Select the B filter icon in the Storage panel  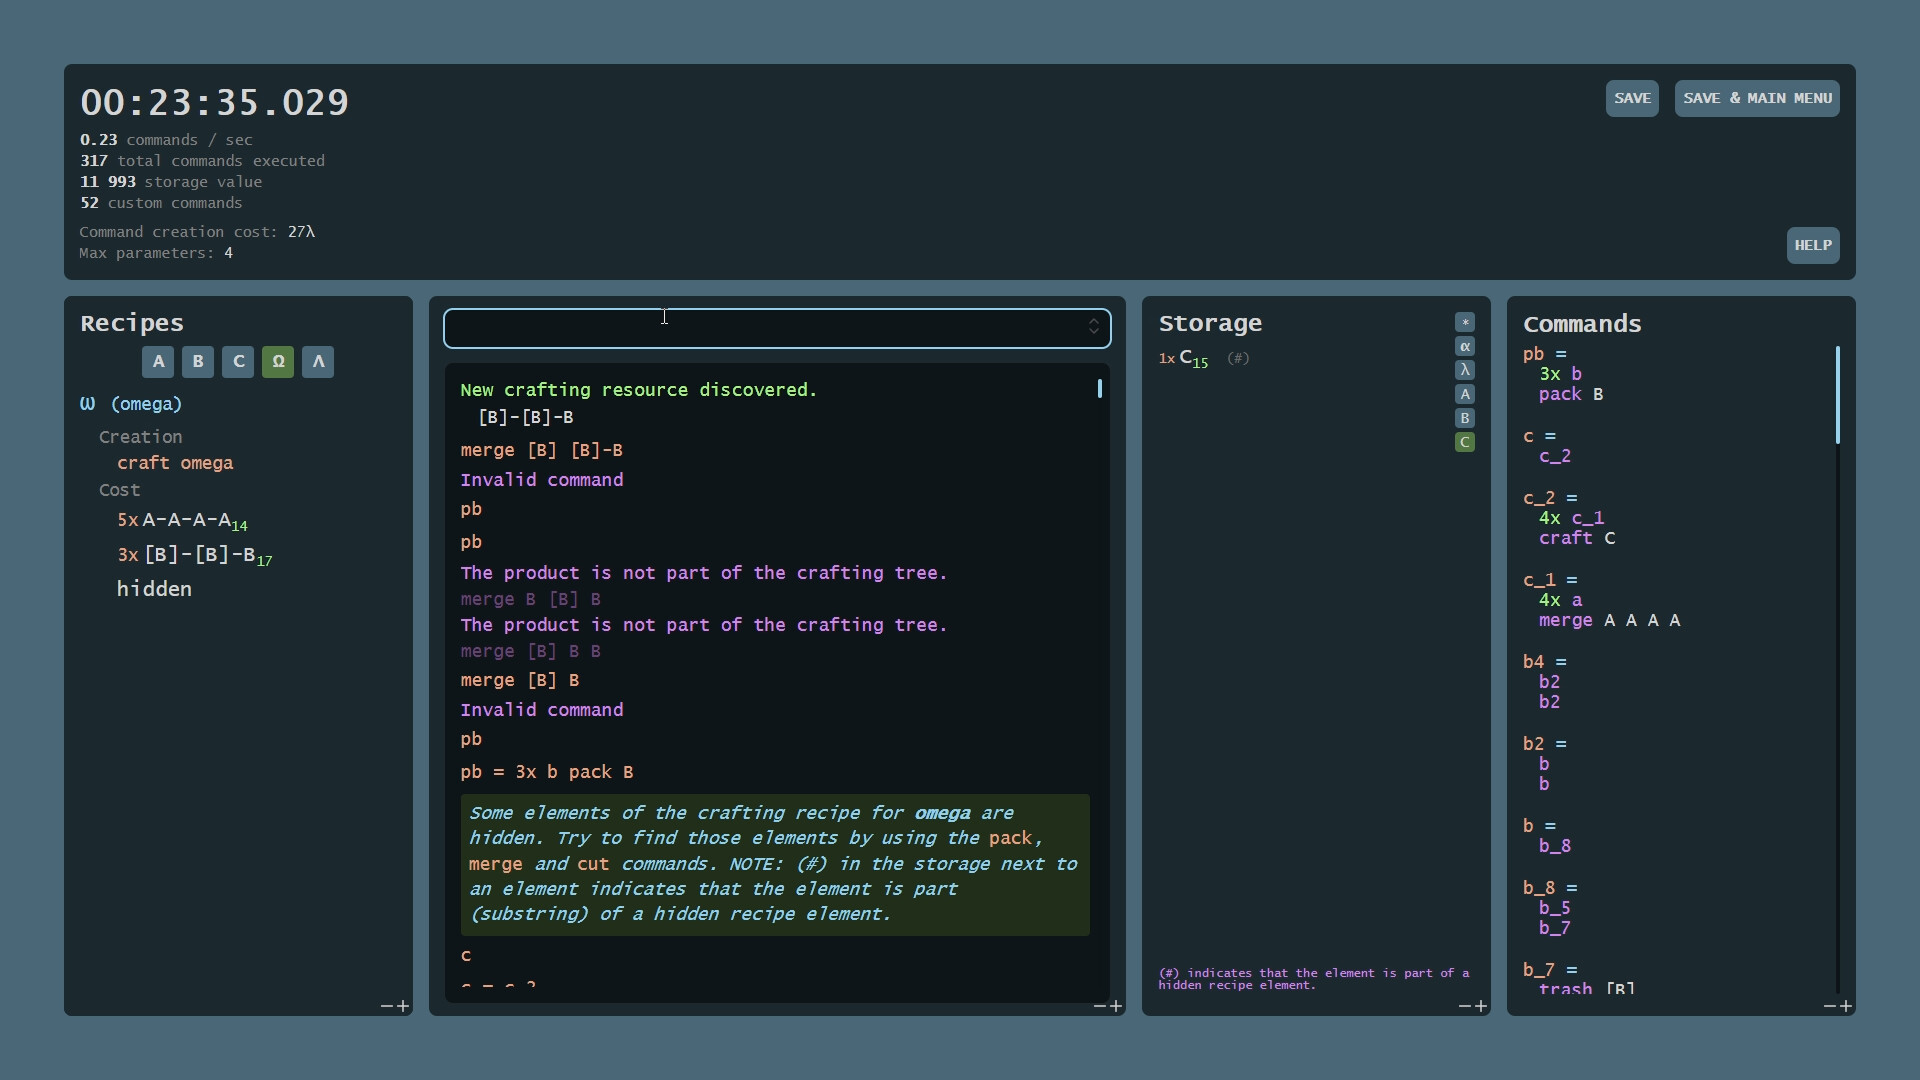coord(1465,418)
